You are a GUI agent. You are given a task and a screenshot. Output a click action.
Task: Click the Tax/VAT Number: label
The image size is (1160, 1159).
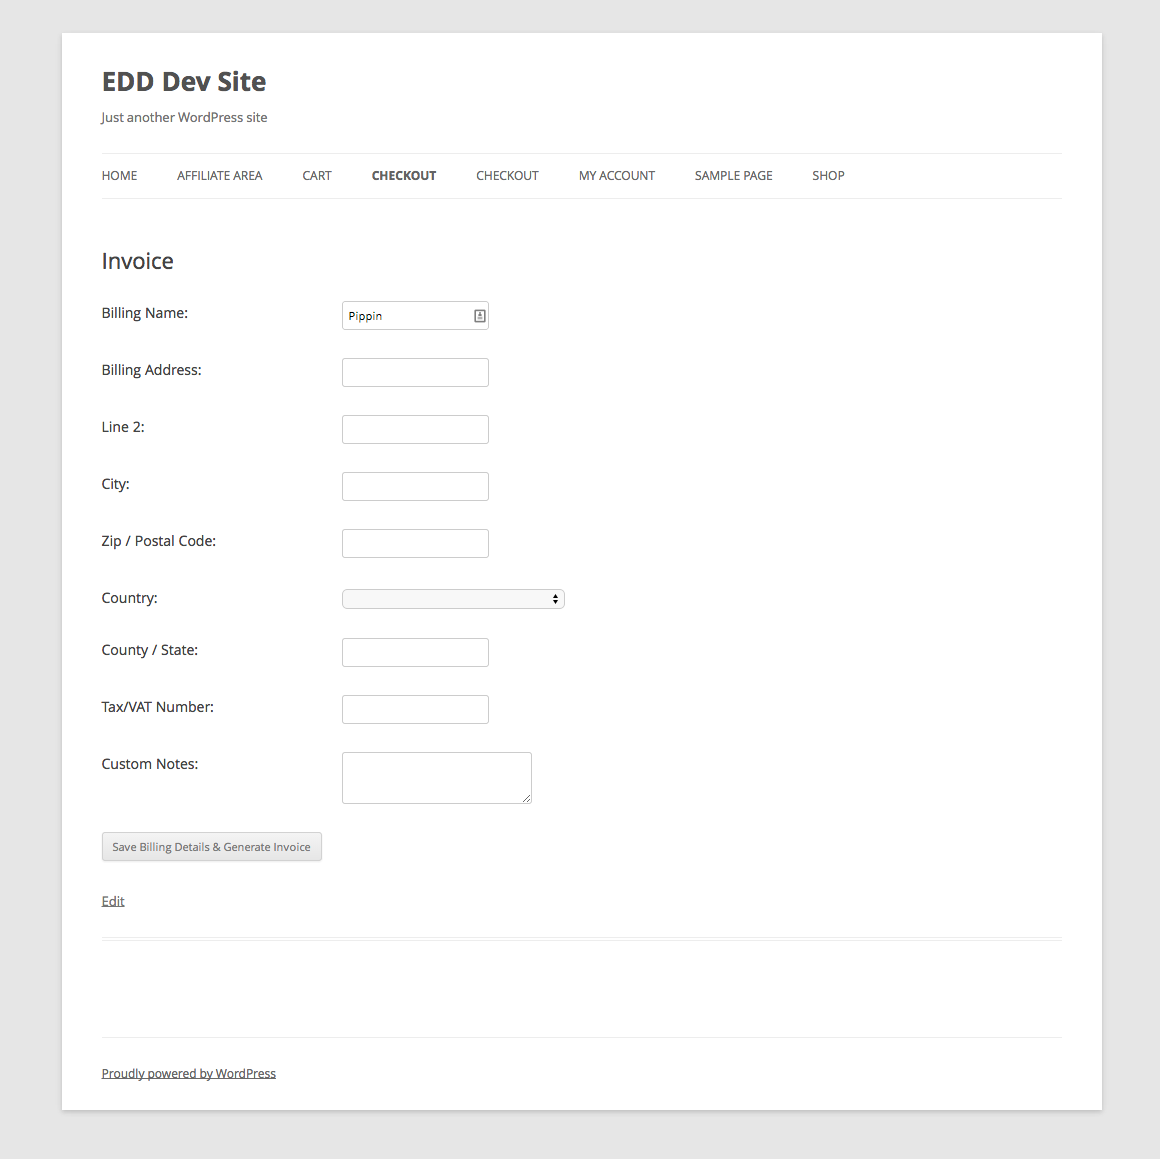tap(158, 707)
